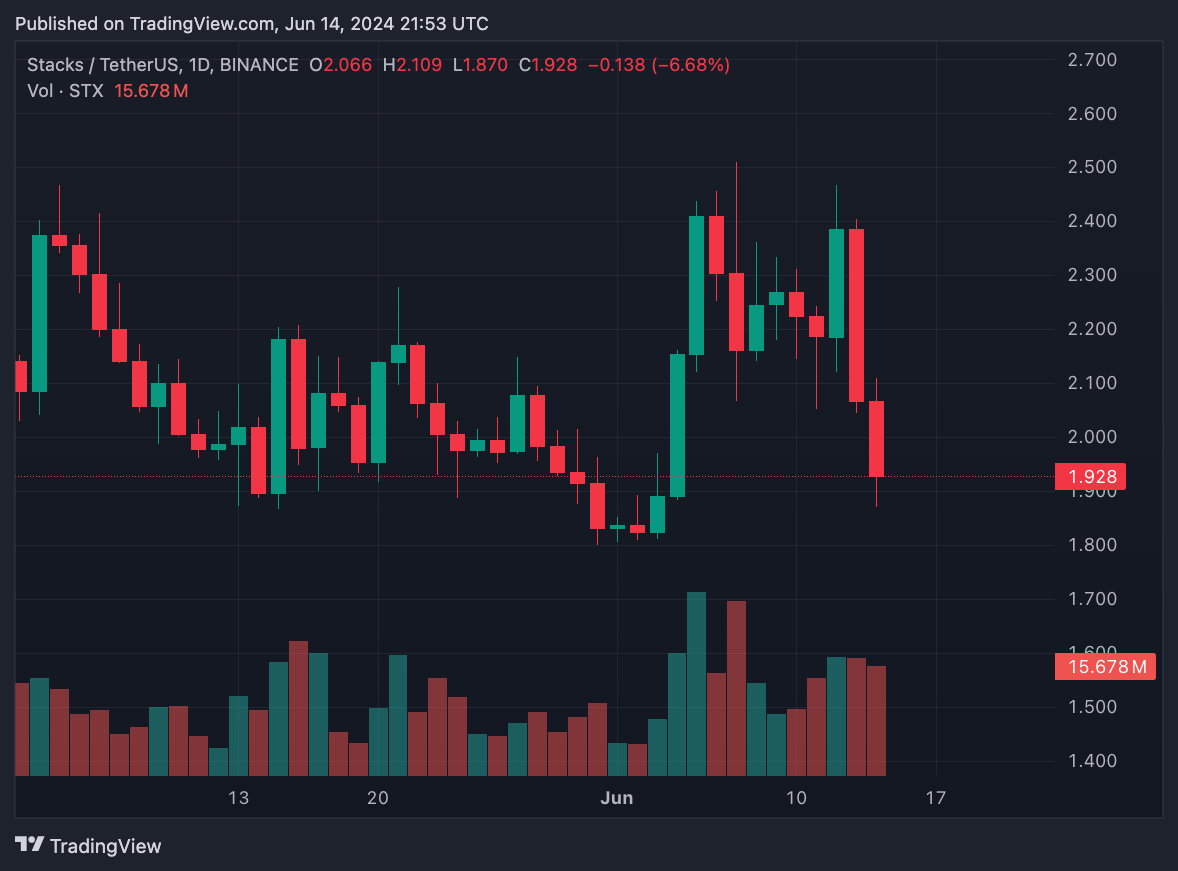
Task: Click the Stacks / TetherUS, 1D, BINANCE symbol title
Action: [x=163, y=65]
